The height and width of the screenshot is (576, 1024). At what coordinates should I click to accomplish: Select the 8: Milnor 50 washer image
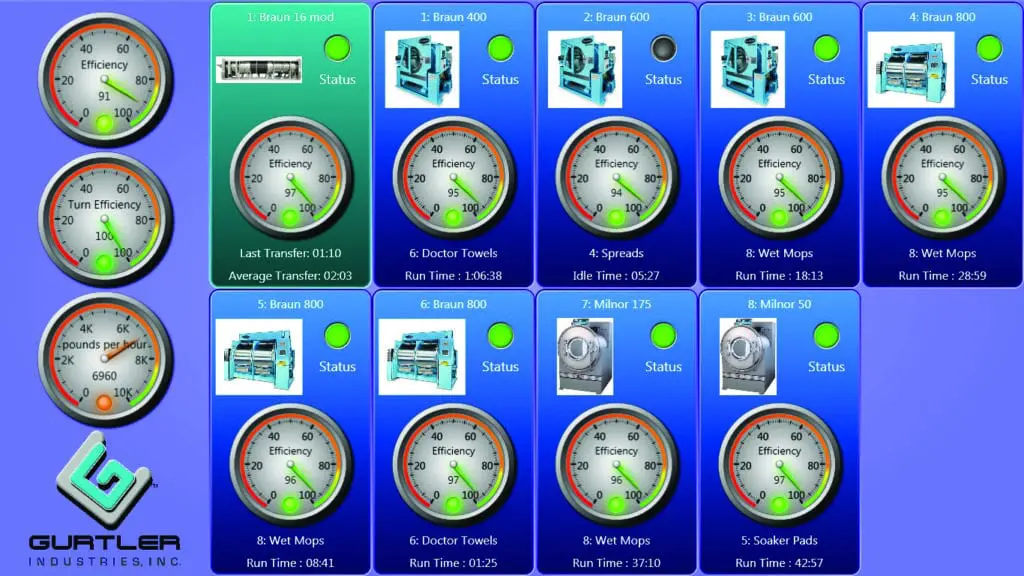pyautogui.click(x=748, y=356)
